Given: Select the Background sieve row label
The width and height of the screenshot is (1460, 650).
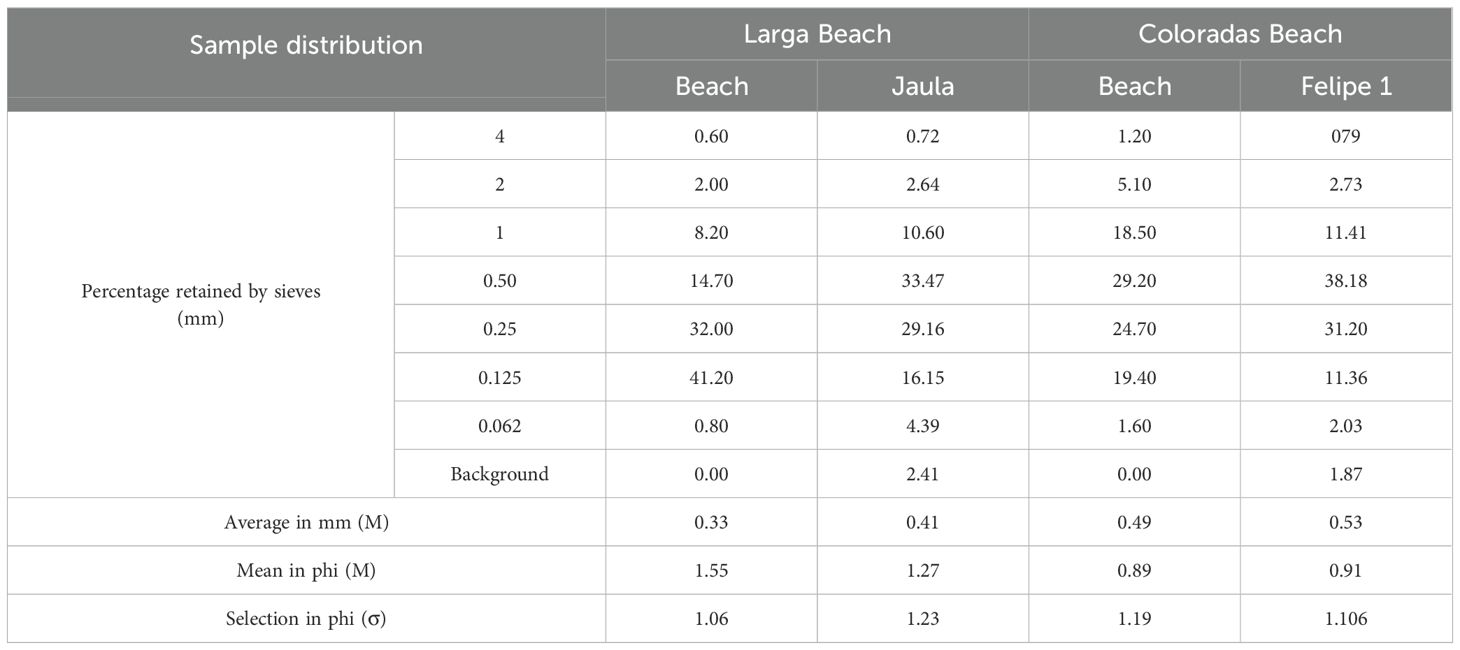Looking at the screenshot, I should tap(499, 474).
